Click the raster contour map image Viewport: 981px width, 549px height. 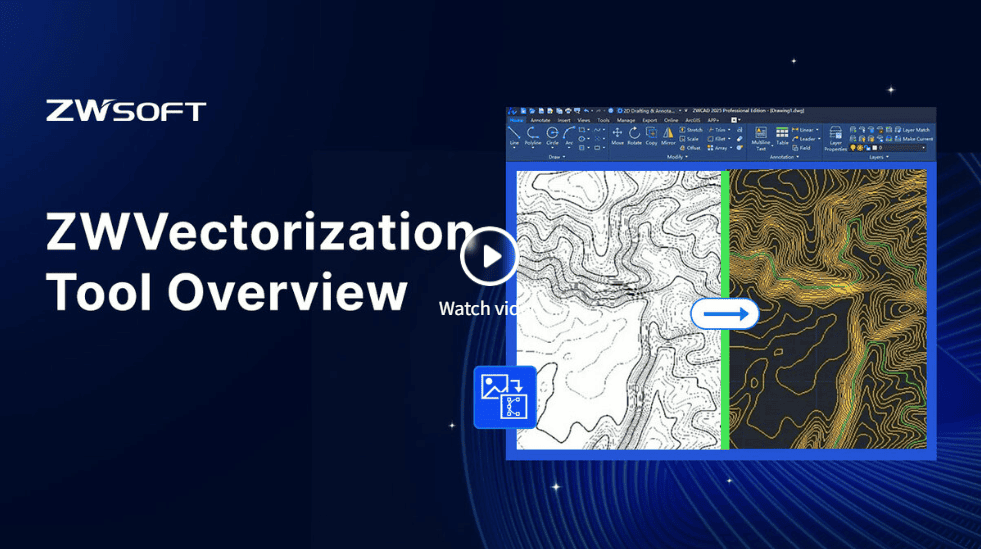(619, 310)
